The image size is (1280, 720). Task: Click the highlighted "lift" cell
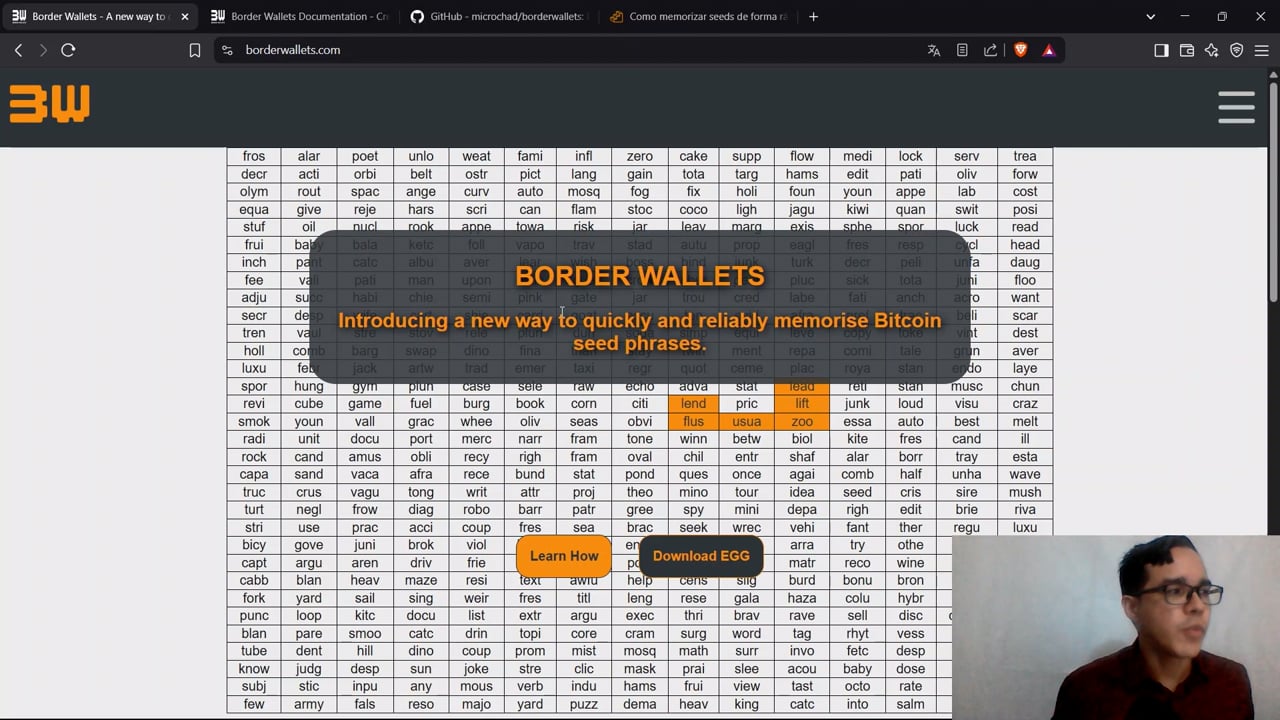[x=802, y=404]
